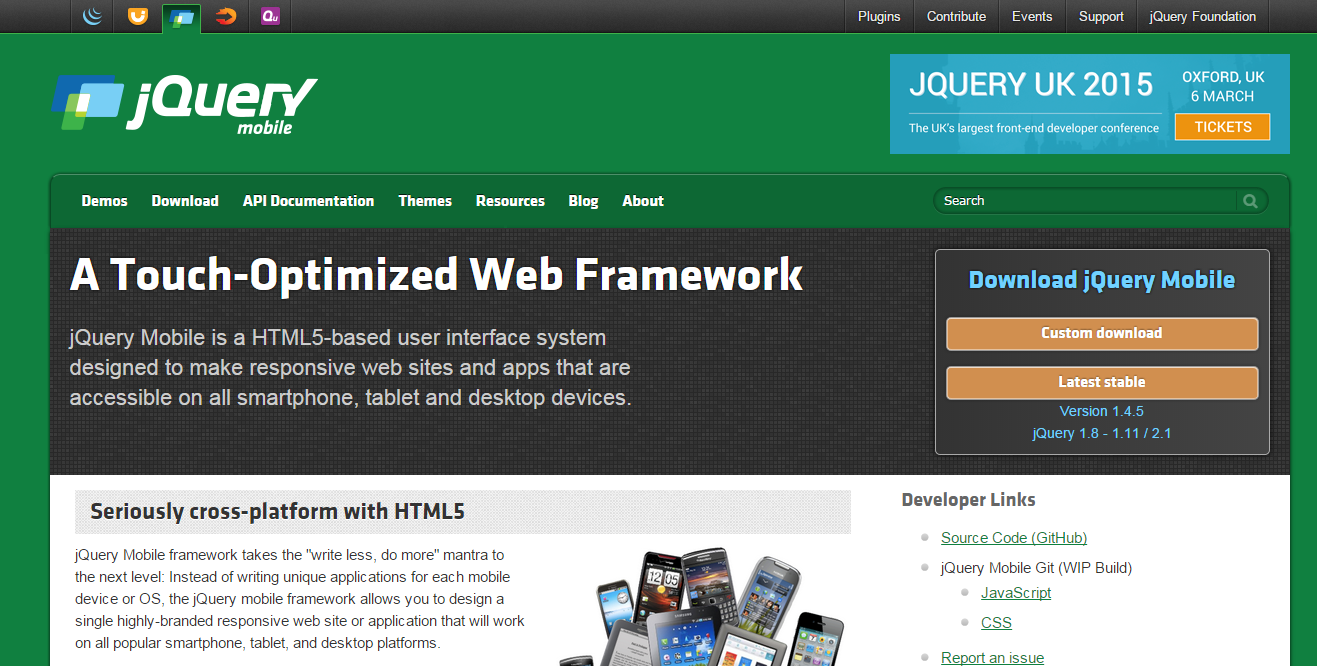Open the JavaScript WIP build link

tap(1016, 593)
